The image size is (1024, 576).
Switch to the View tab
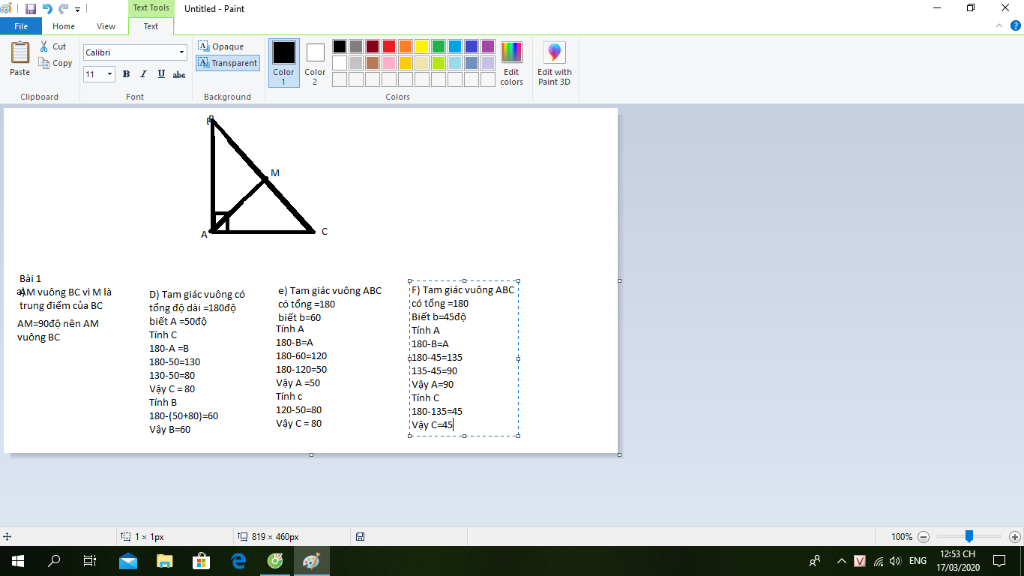coord(106,26)
